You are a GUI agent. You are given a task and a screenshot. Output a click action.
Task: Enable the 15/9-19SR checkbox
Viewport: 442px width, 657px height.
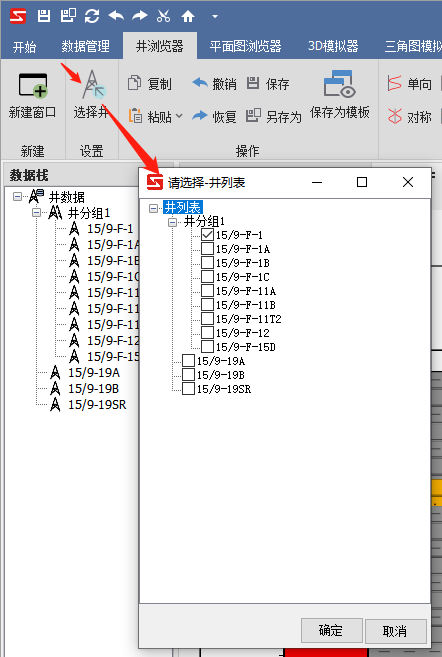point(189,388)
